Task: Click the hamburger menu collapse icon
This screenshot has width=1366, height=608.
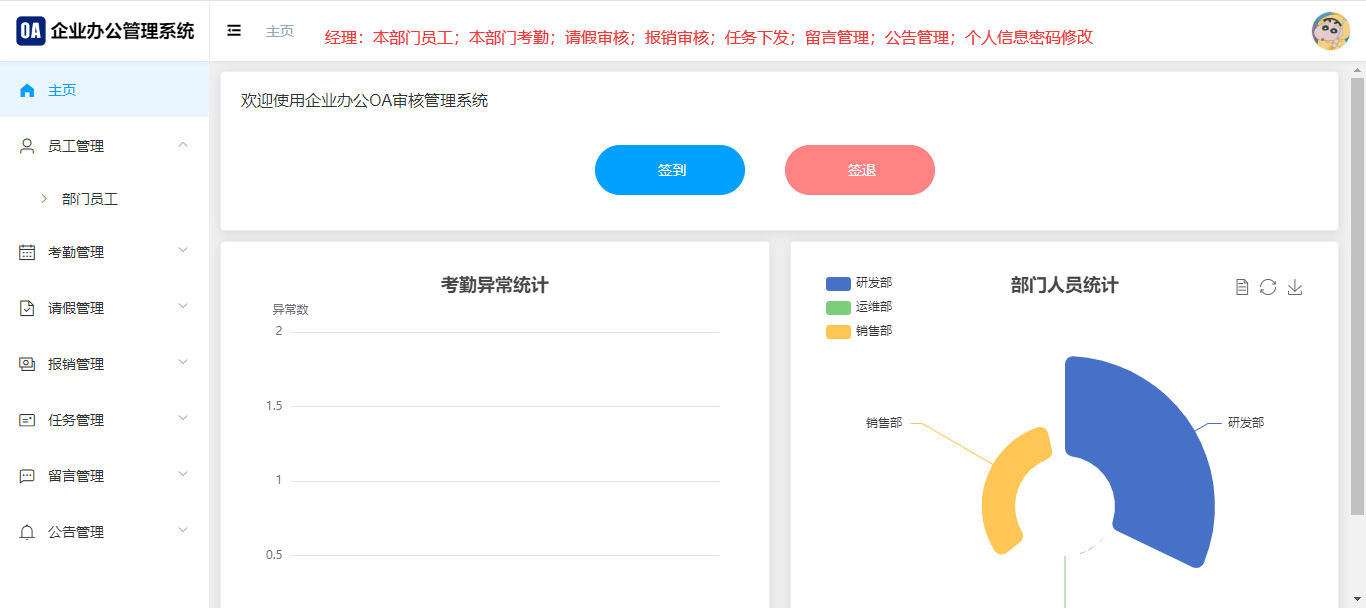Action: coord(234,31)
